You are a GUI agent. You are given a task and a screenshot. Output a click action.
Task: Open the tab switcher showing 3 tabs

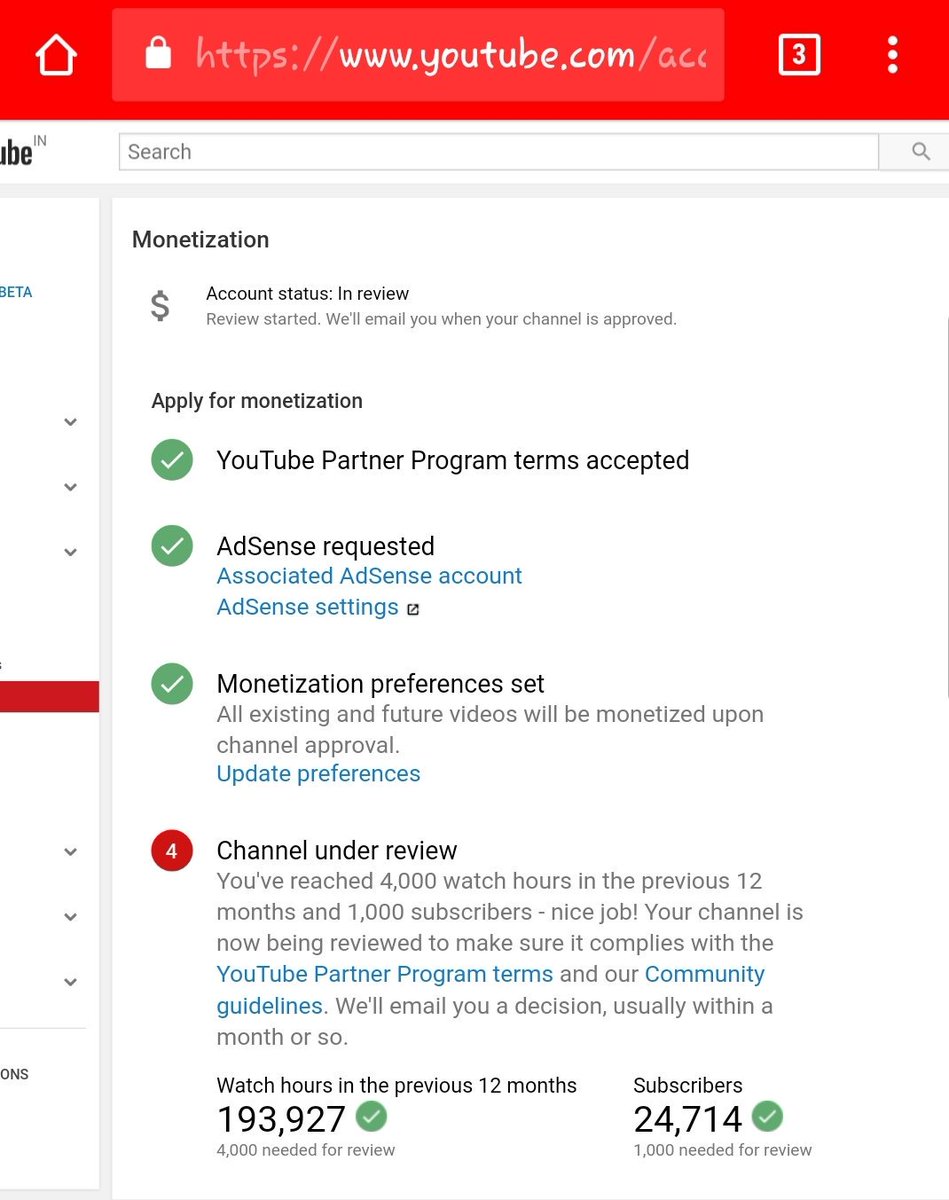point(799,55)
